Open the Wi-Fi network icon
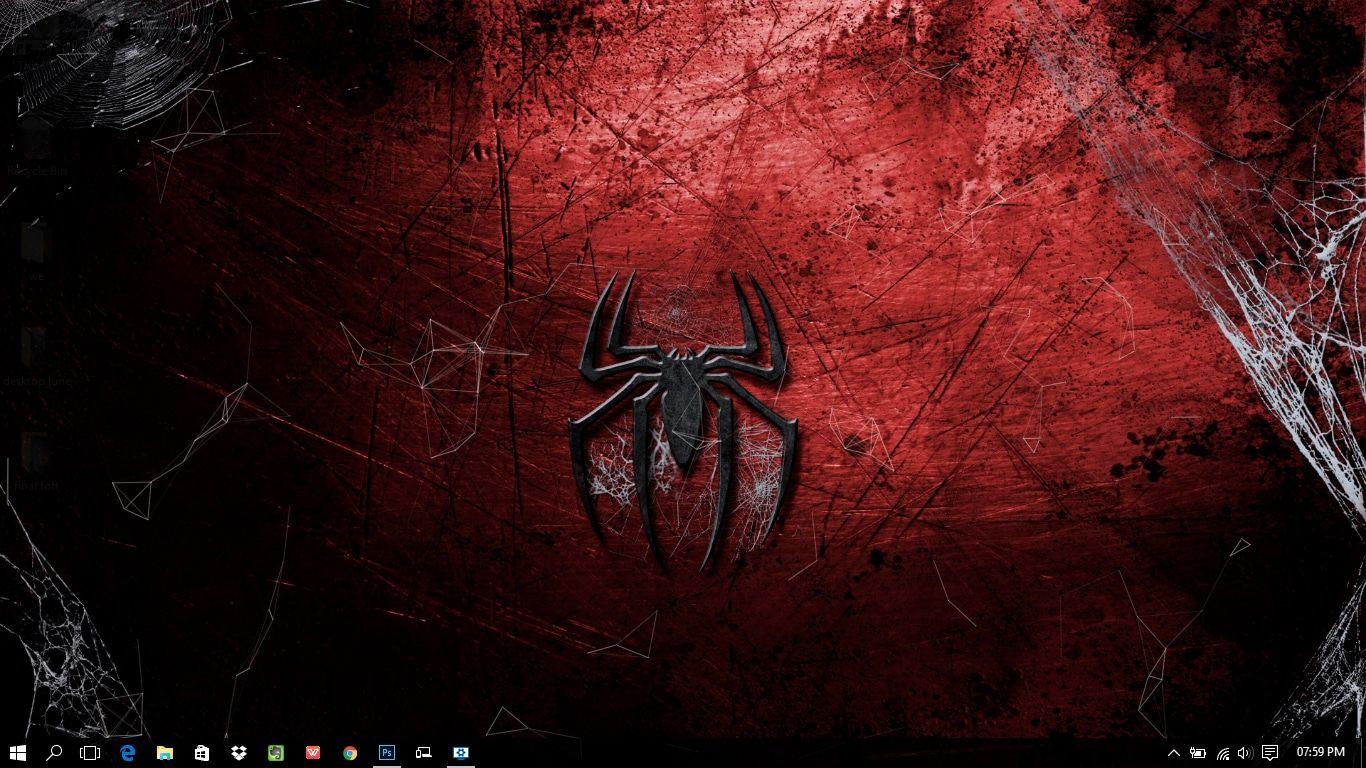1366x768 pixels. tap(1222, 752)
